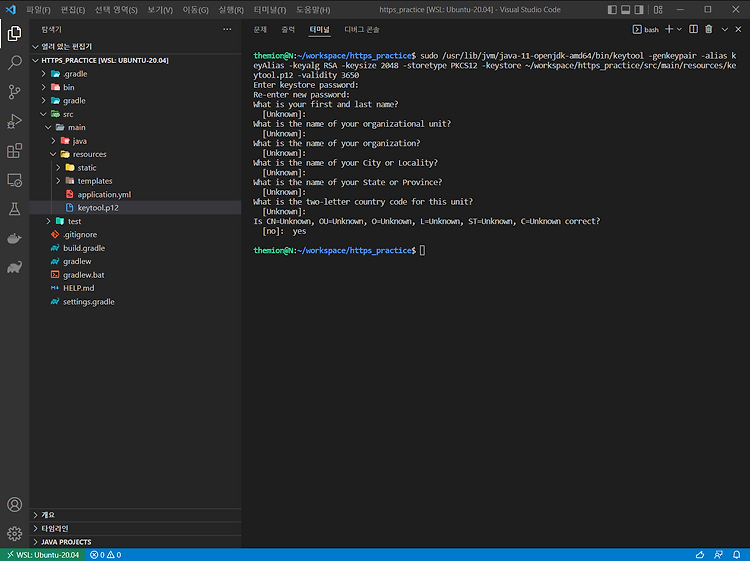This screenshot has height=561, width=750.
Task: Open the 실행(R) menu
Action: 231,10
